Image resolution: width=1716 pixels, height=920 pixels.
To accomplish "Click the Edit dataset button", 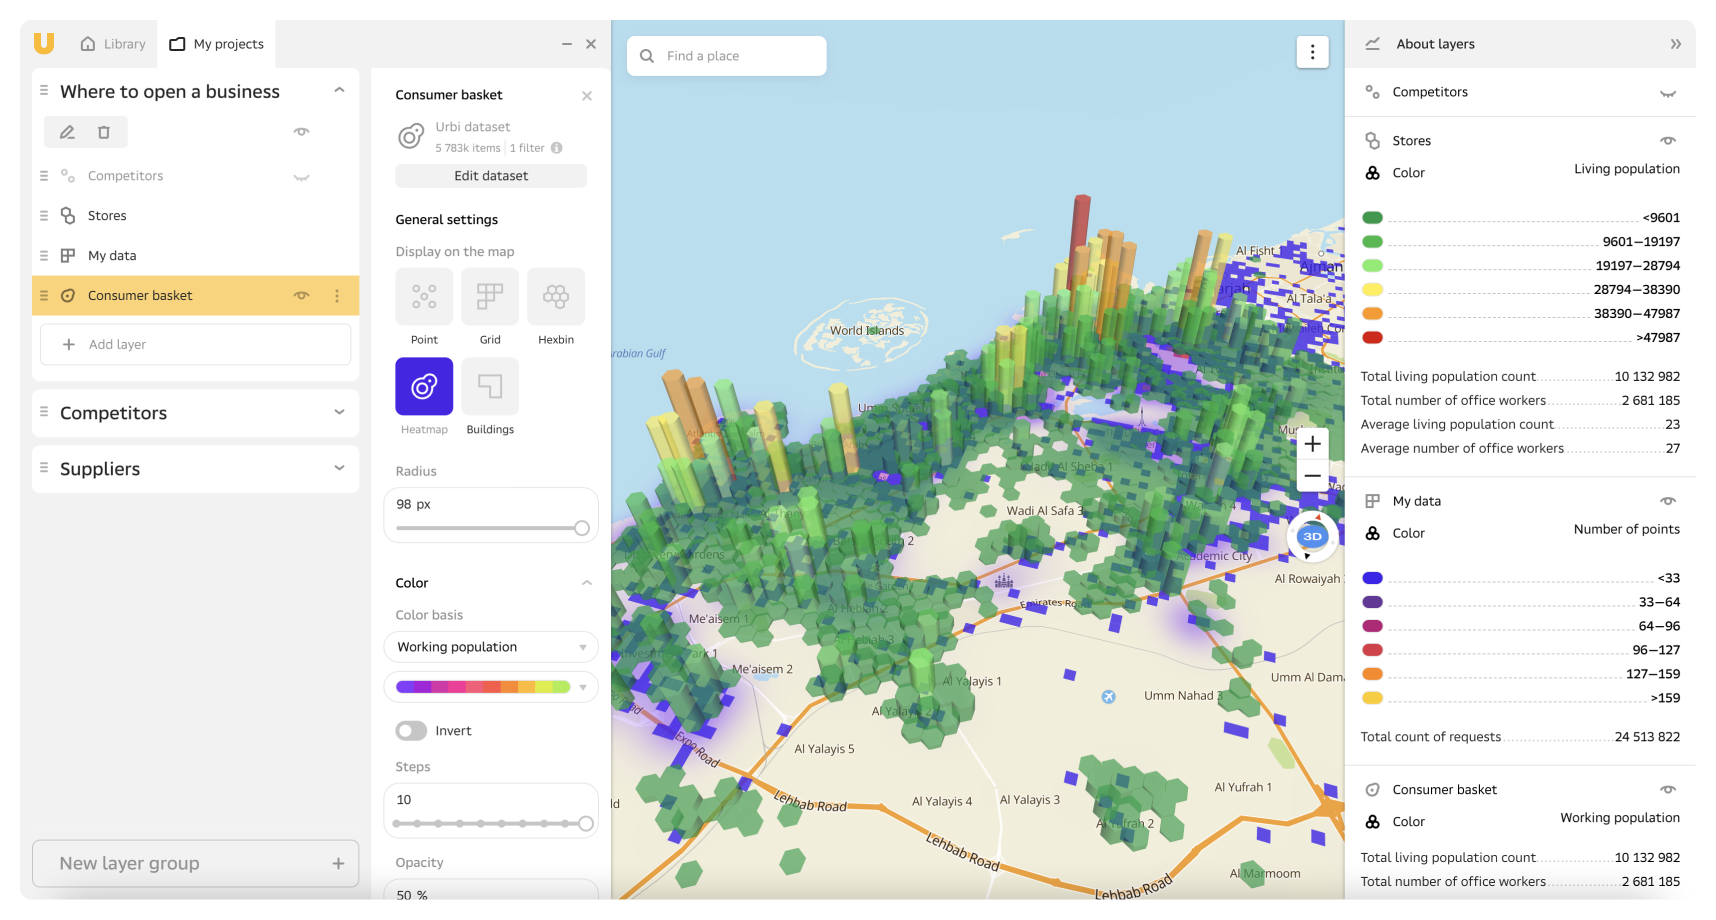I will pos(490,175).
